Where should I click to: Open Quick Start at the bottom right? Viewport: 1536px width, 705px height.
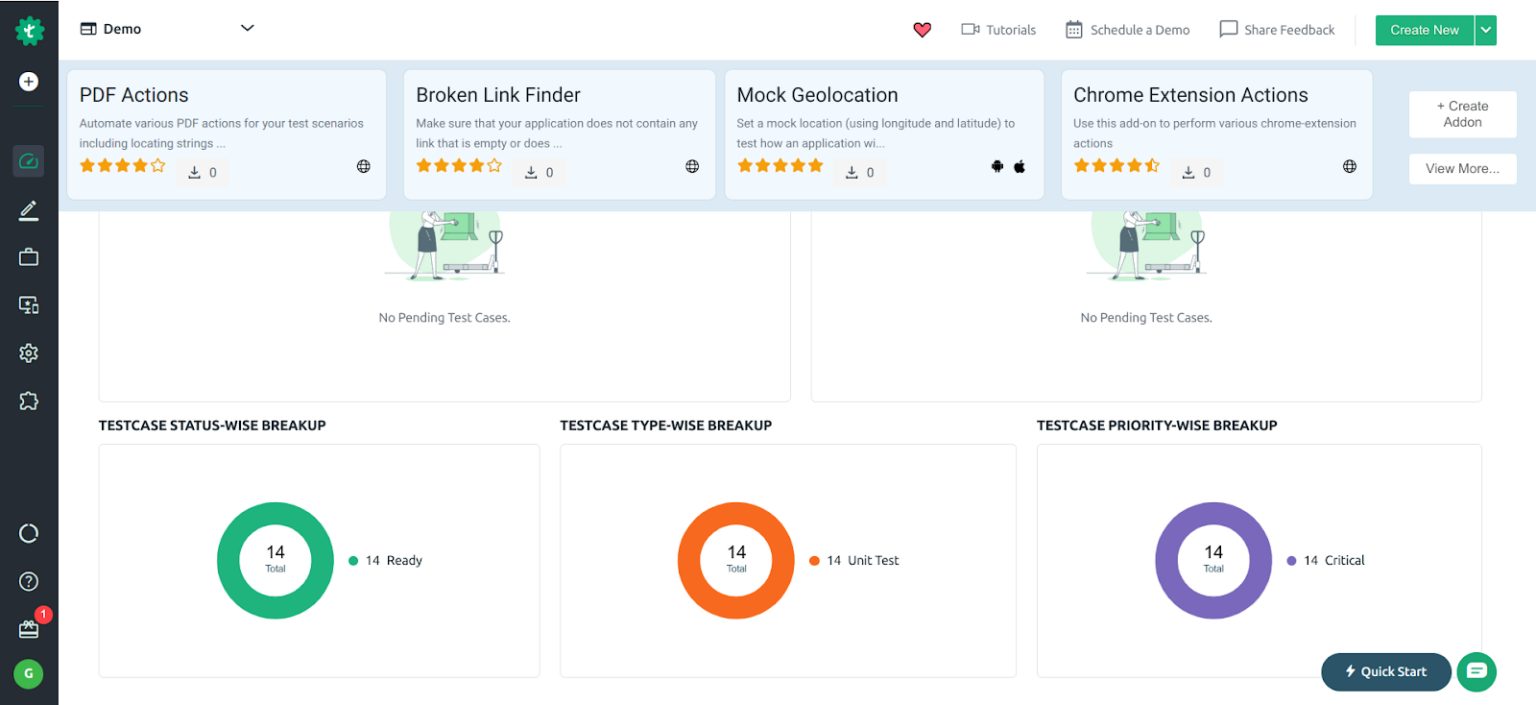[1386, 672]
